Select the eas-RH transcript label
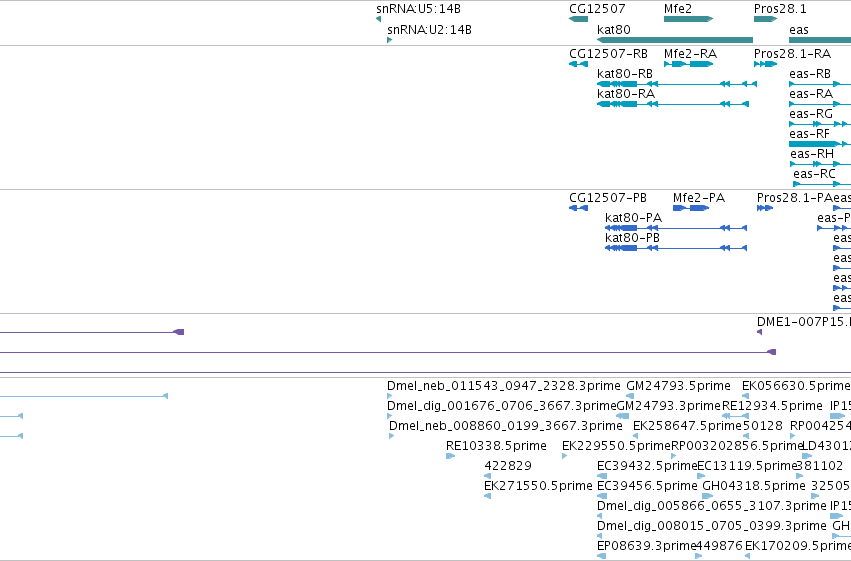The image size is (851, 561). pos(812,154)
